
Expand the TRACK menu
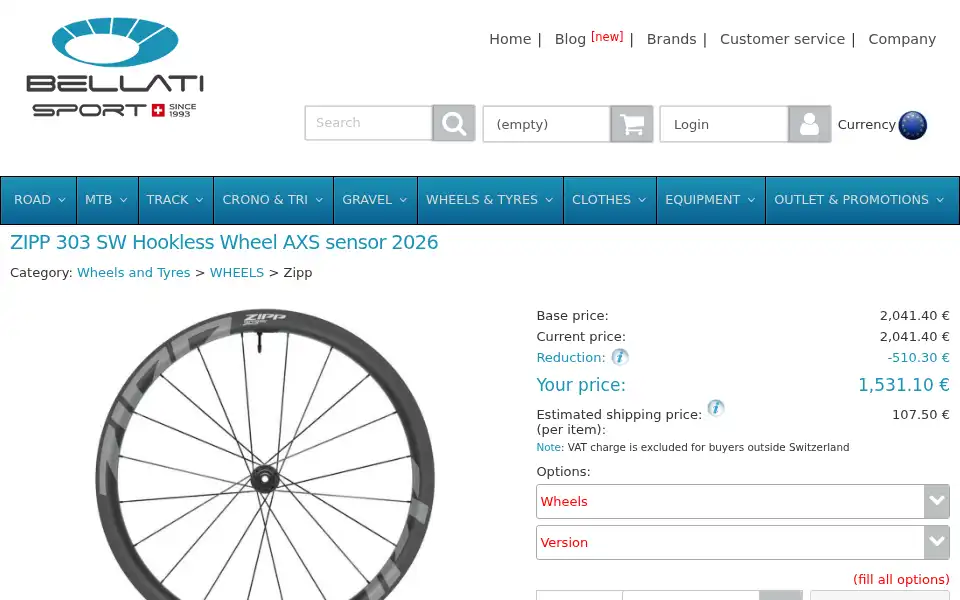[176, 200]
